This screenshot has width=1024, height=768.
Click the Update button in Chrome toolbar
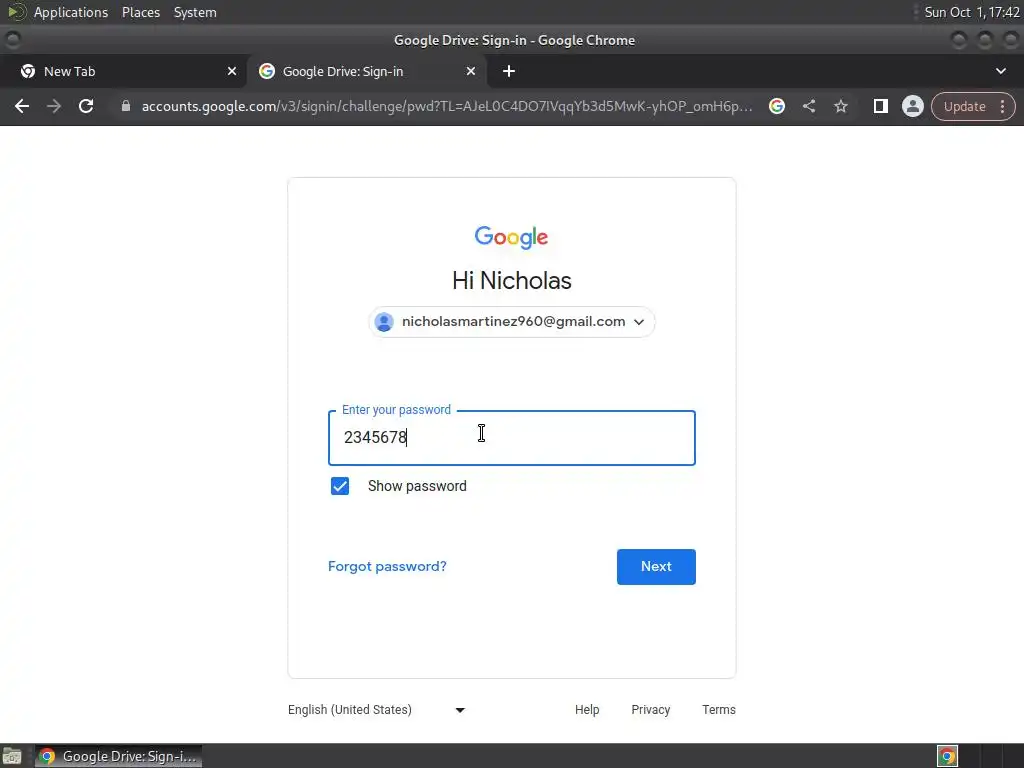coord(964,106)
